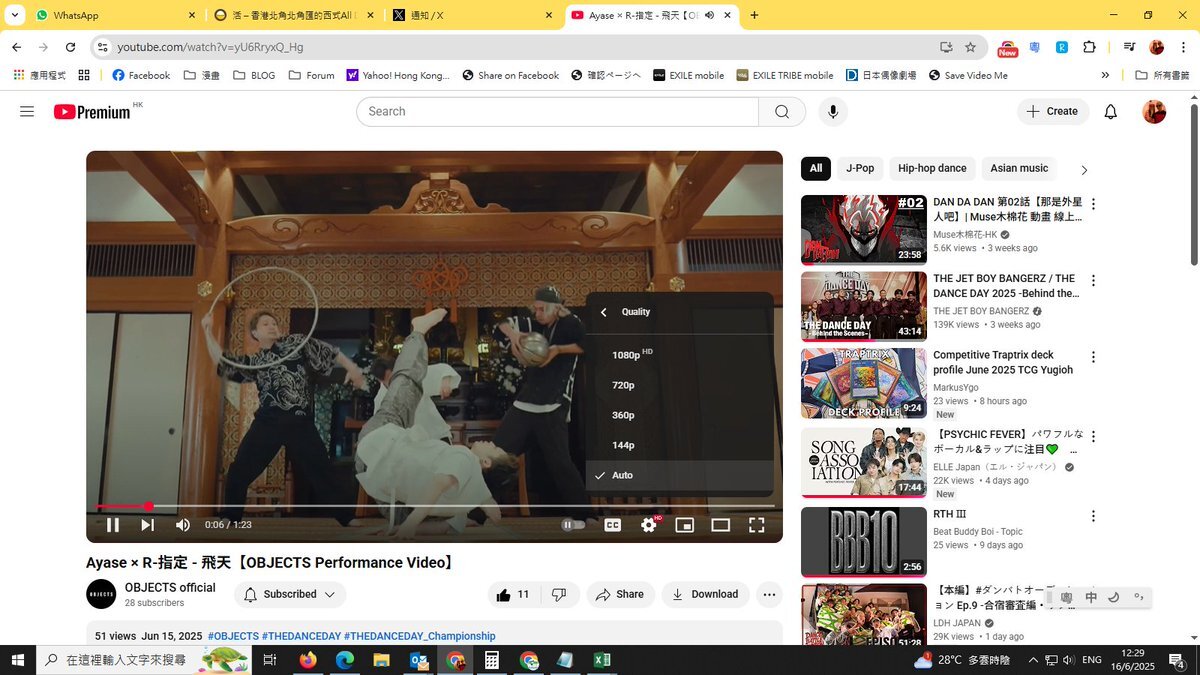Select the All filter chip

(816, 169)
